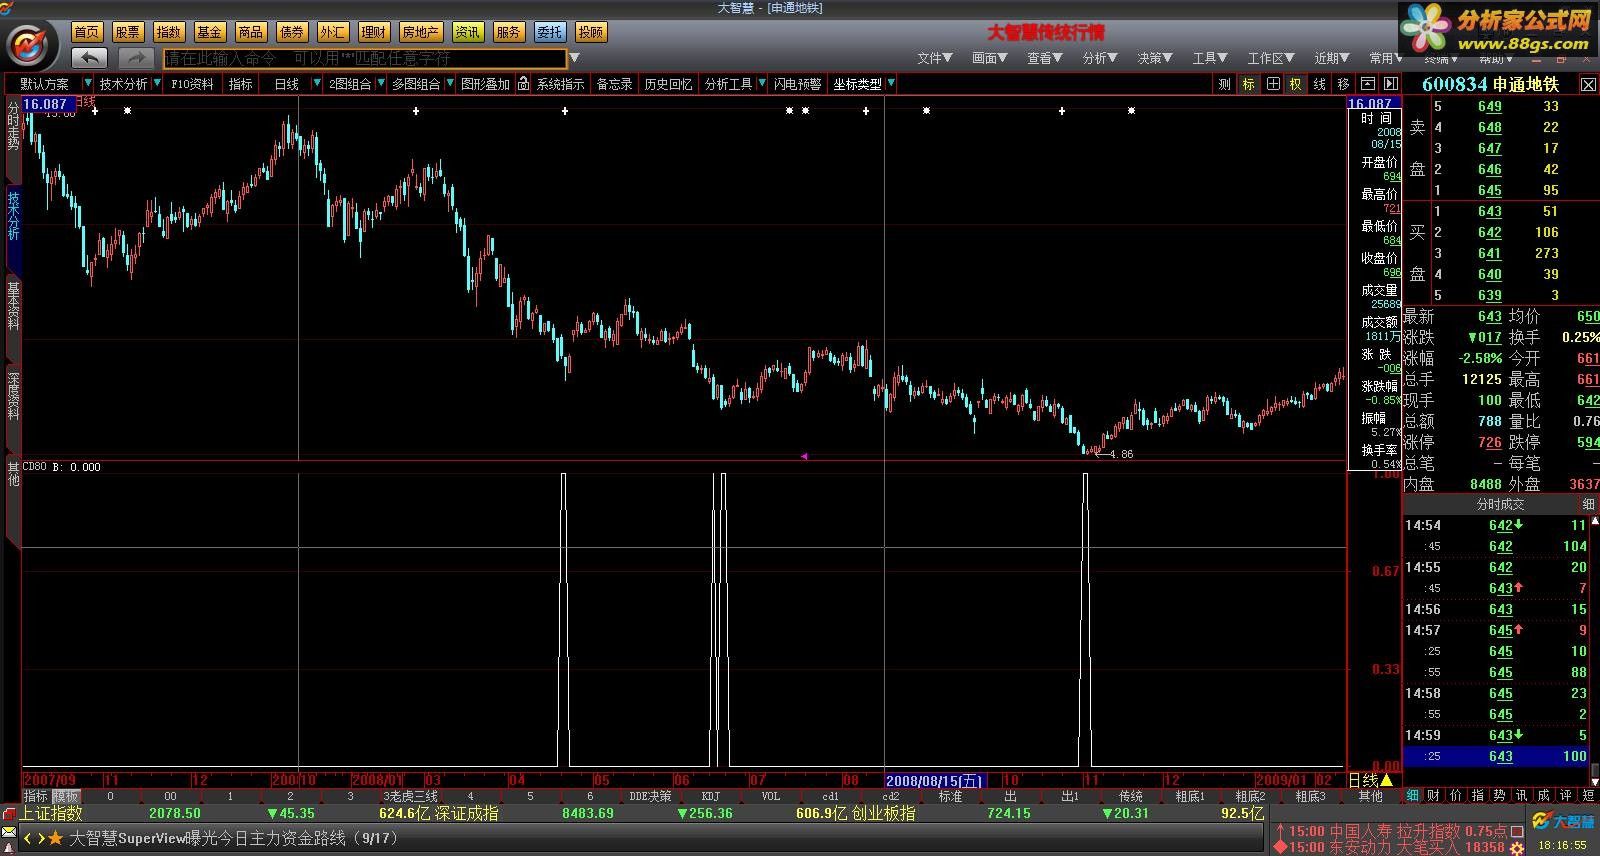Select the 势 tab in the right panel
The image size is (1600, 856).
[1500, 795]
